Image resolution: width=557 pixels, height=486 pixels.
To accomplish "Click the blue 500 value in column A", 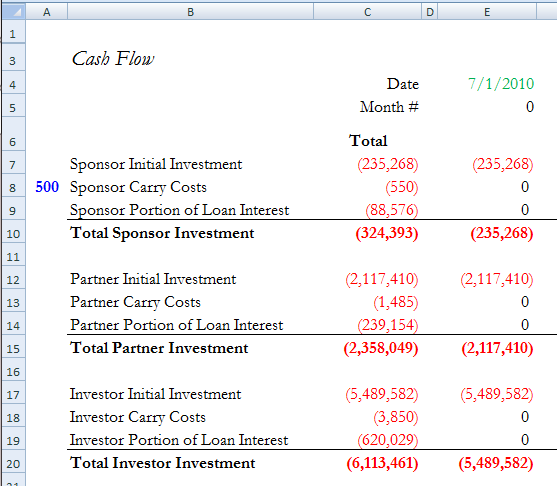I will (47, 187).
